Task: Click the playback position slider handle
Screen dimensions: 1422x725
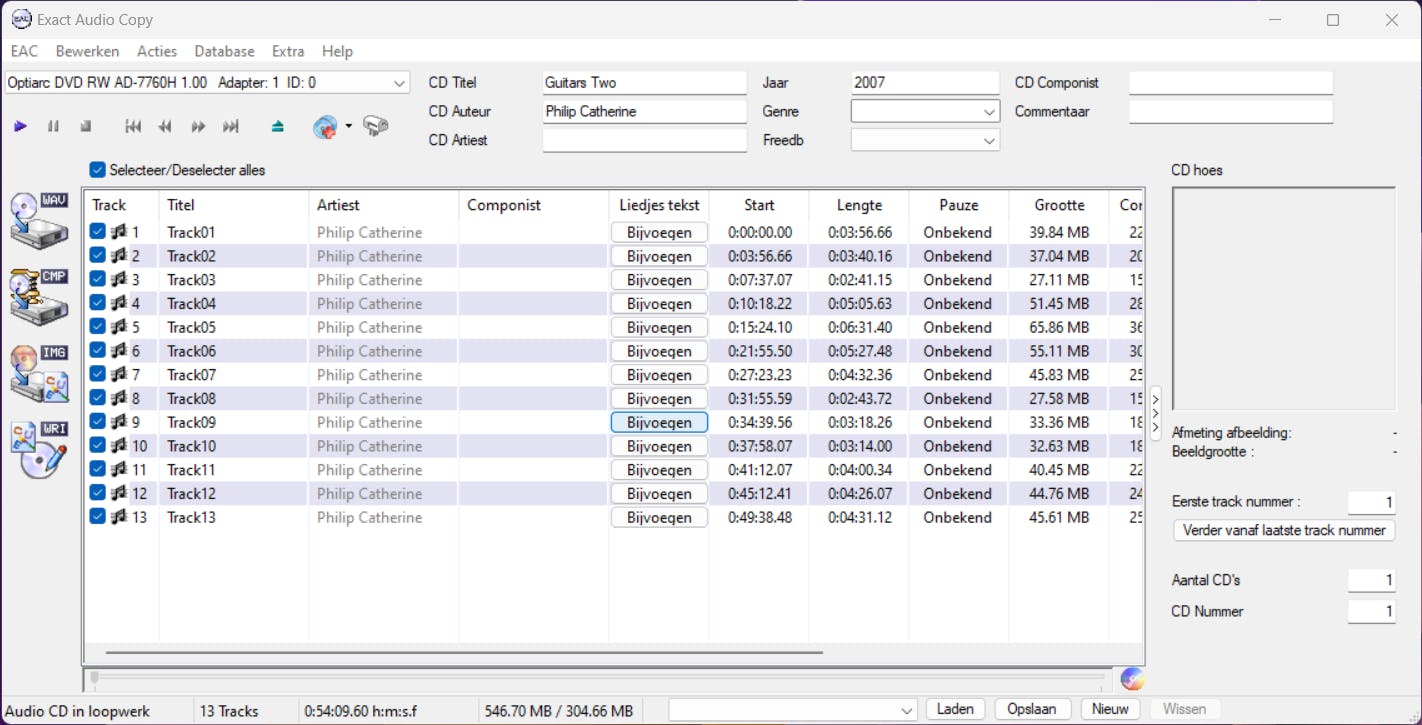Action: [94, 678]
